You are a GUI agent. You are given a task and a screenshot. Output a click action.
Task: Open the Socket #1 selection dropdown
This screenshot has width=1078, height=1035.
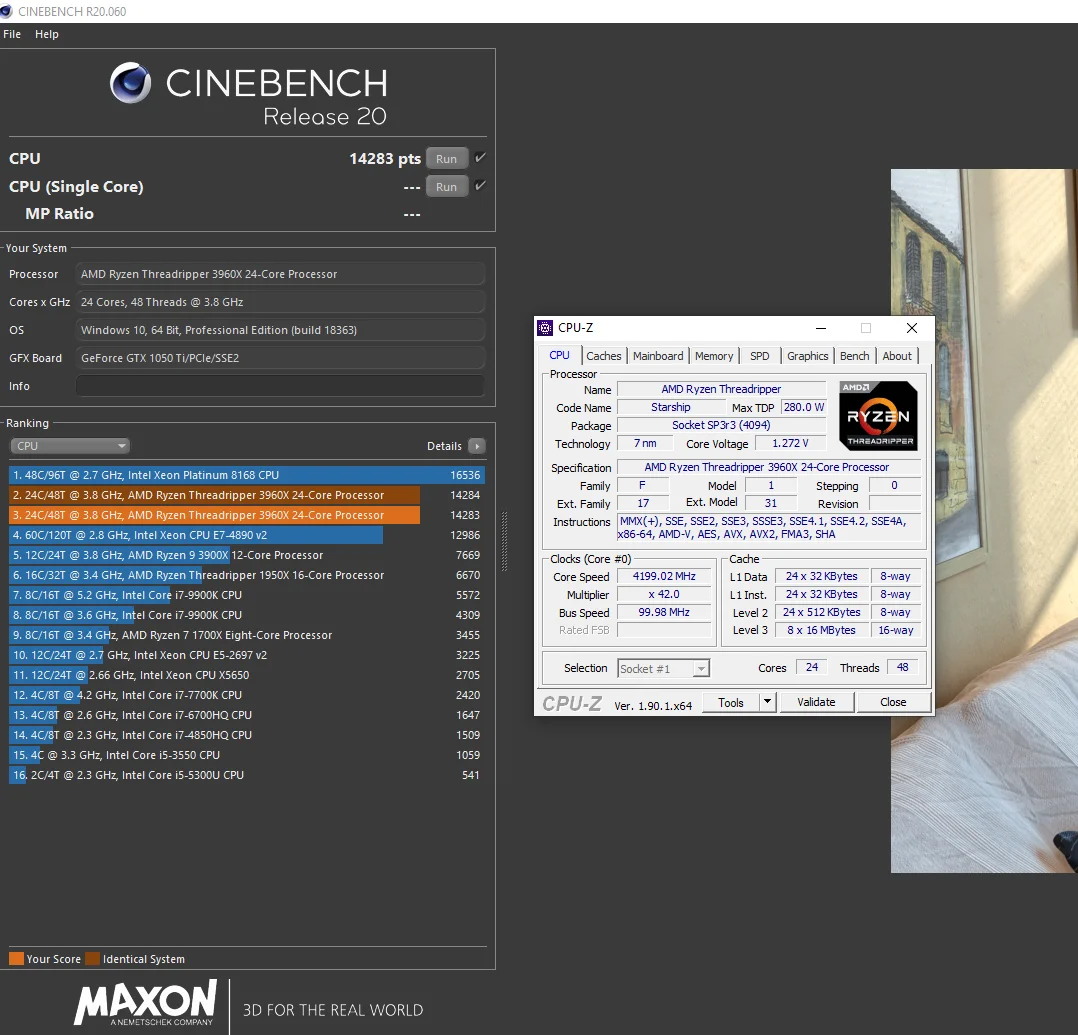coord(663,668)
